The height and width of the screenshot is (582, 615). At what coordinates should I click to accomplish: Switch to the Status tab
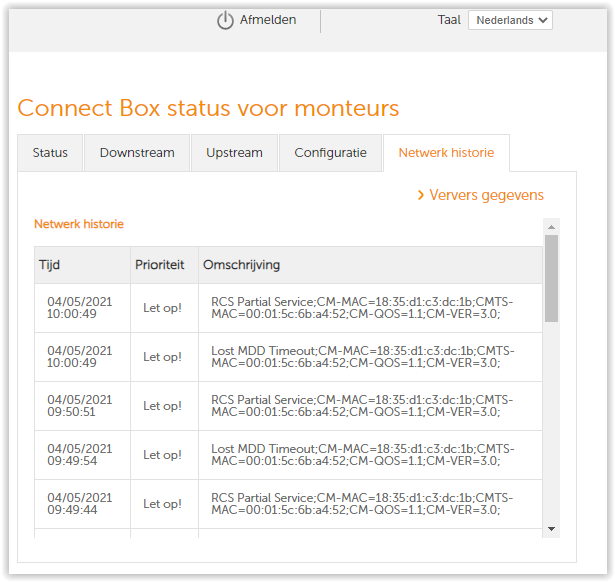click(x=50, y=153)
